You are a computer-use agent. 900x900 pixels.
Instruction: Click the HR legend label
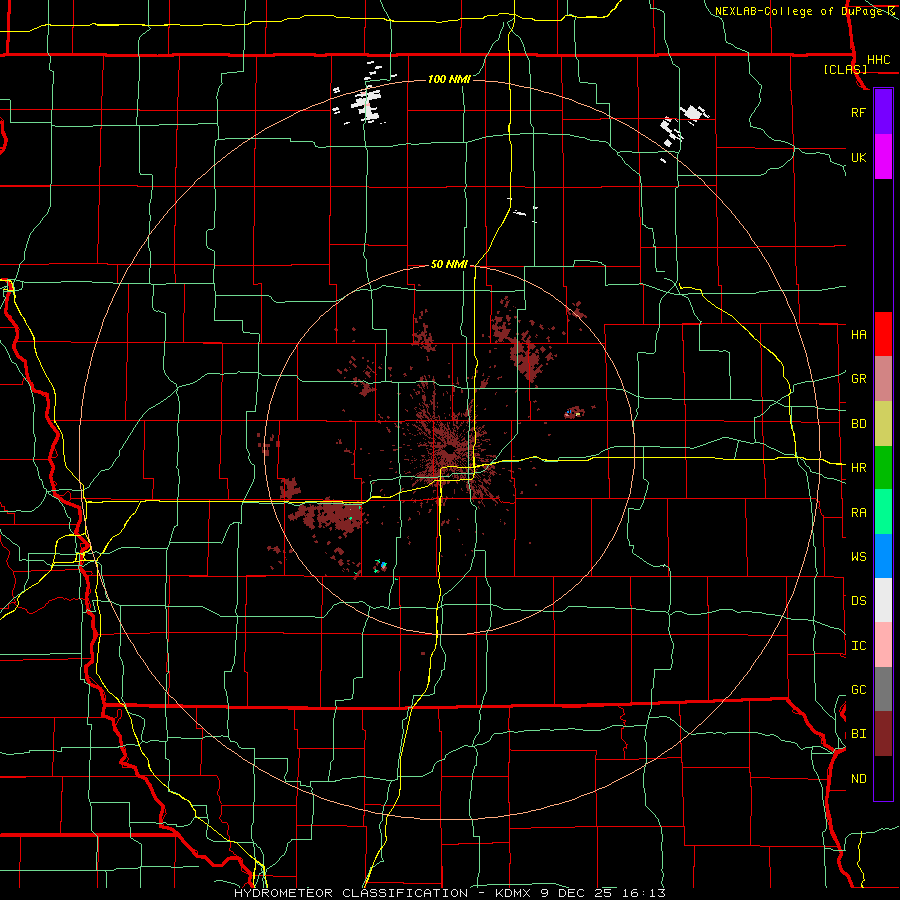pyautogui.click(x=859, y=468)
